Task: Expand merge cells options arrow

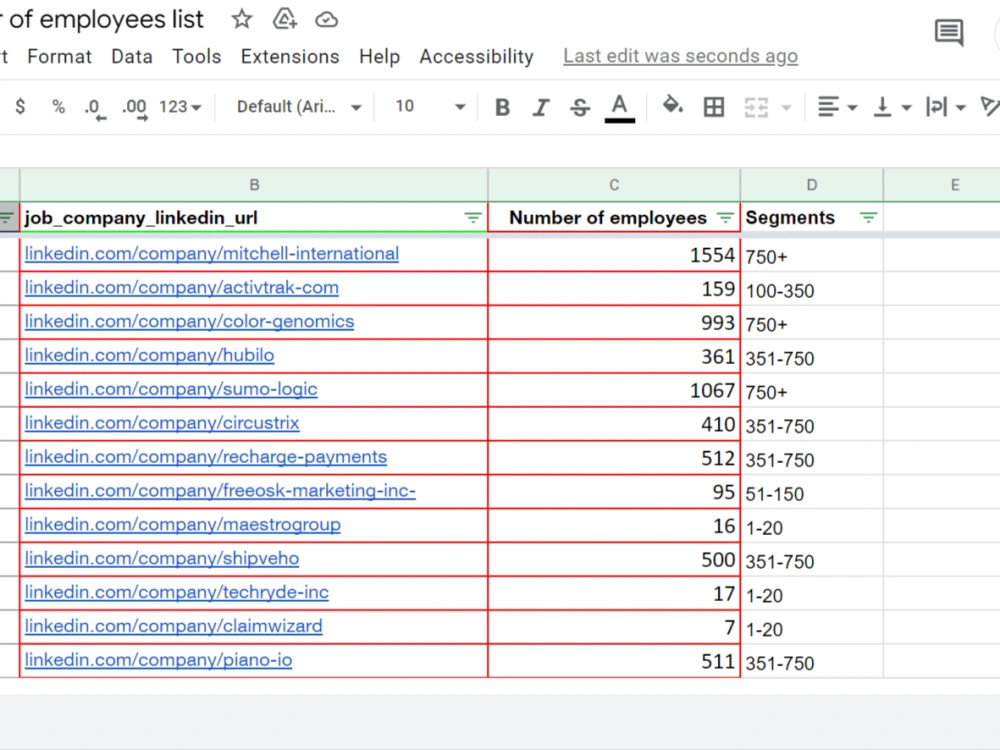Action: (x=786, y=108)
